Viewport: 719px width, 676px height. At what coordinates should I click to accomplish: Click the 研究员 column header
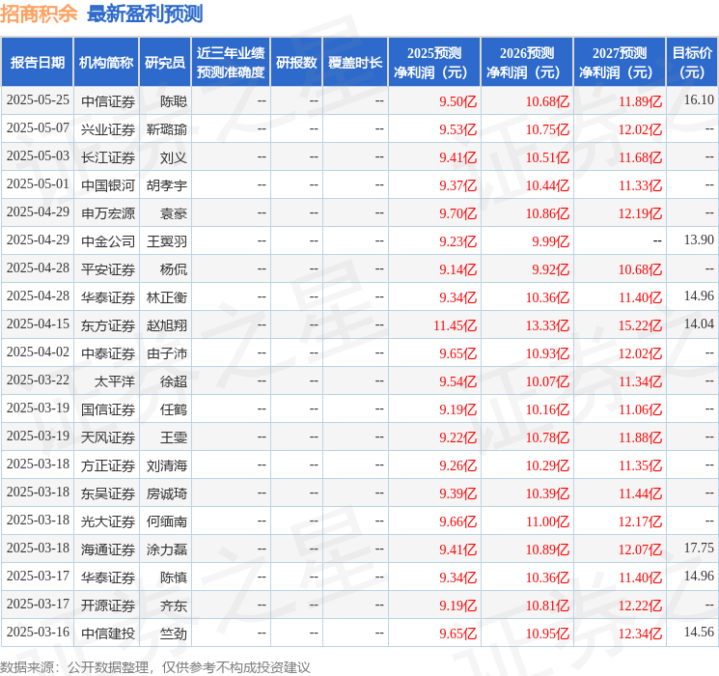[x=165, y=62]
